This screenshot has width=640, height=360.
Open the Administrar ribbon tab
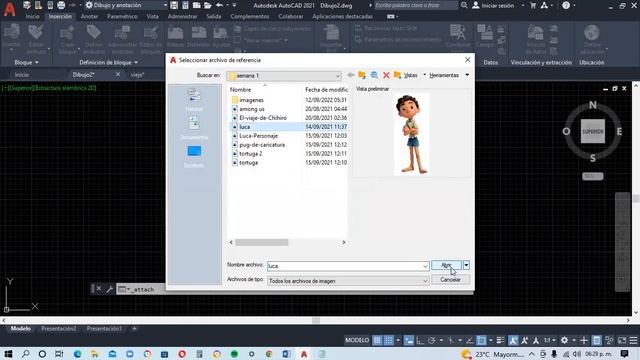182,16
